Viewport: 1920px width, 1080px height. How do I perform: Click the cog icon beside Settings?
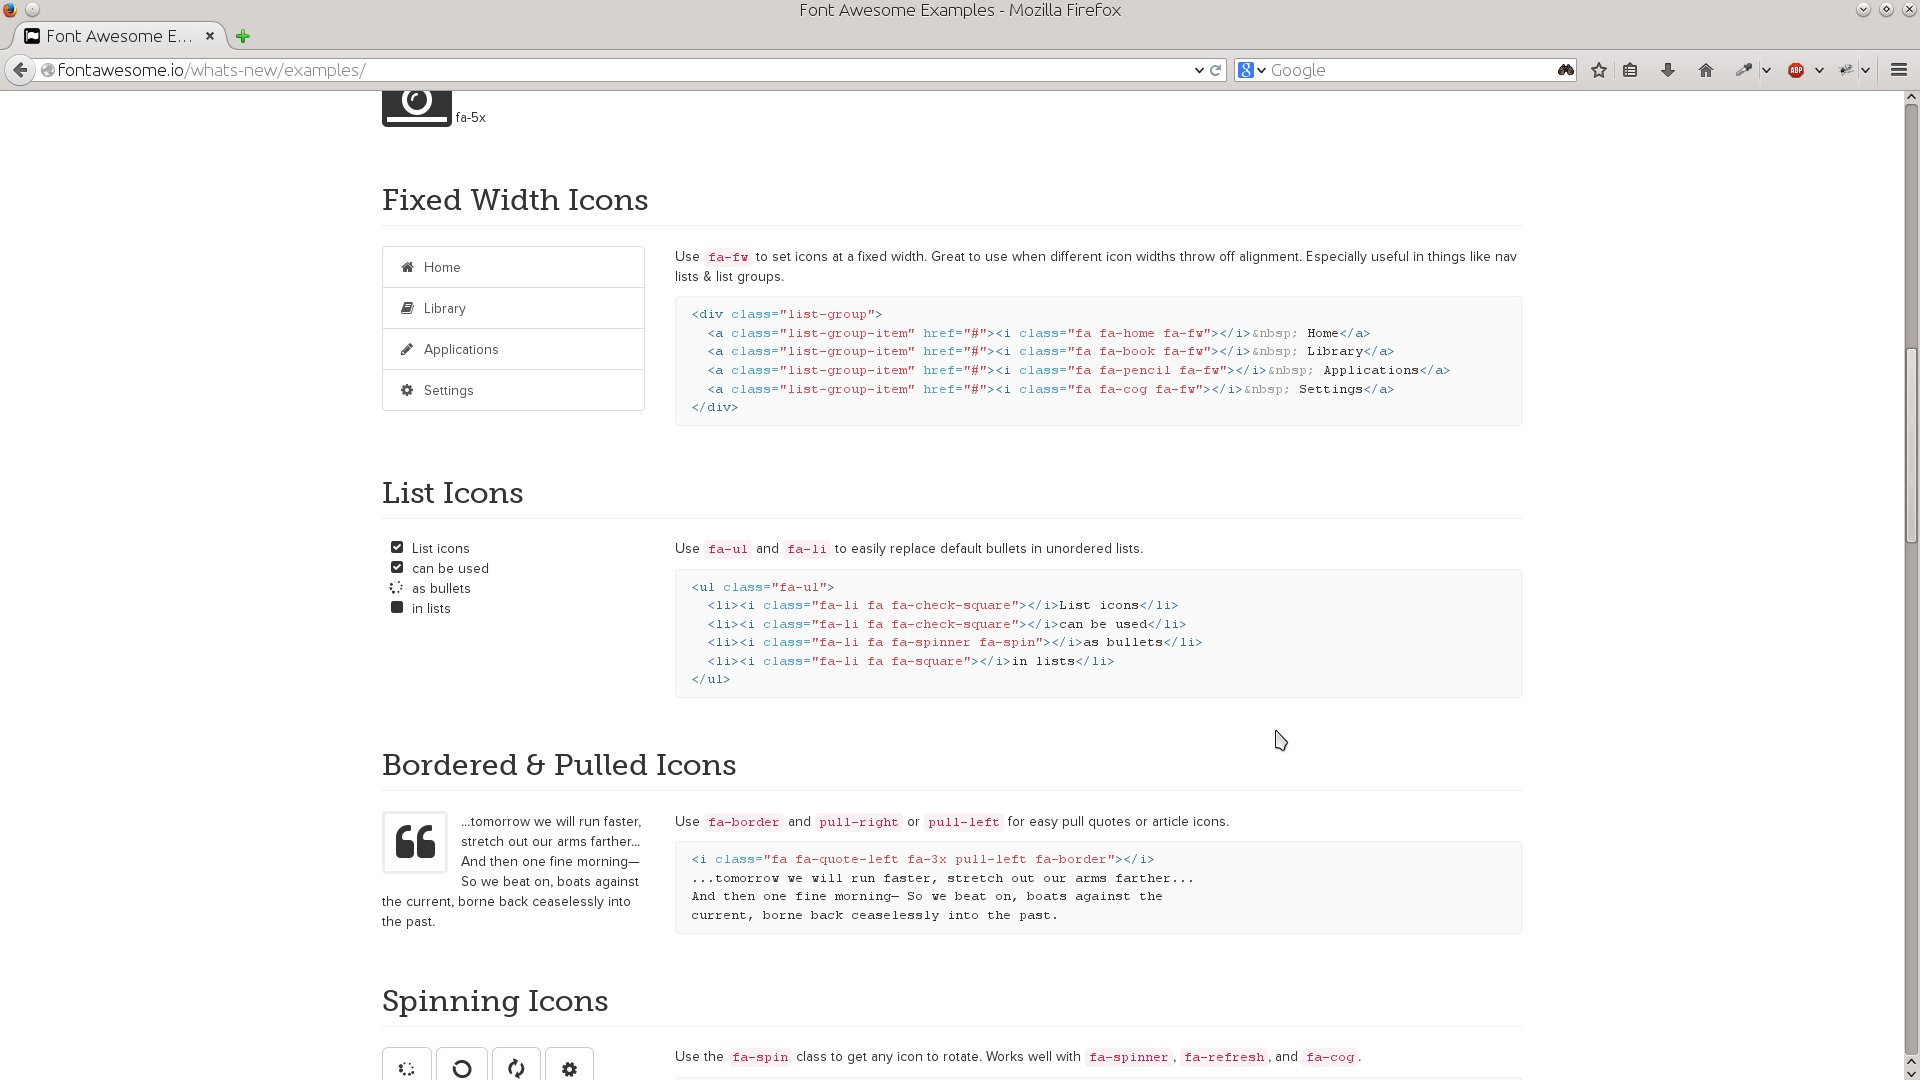click(x=407, y=390)
